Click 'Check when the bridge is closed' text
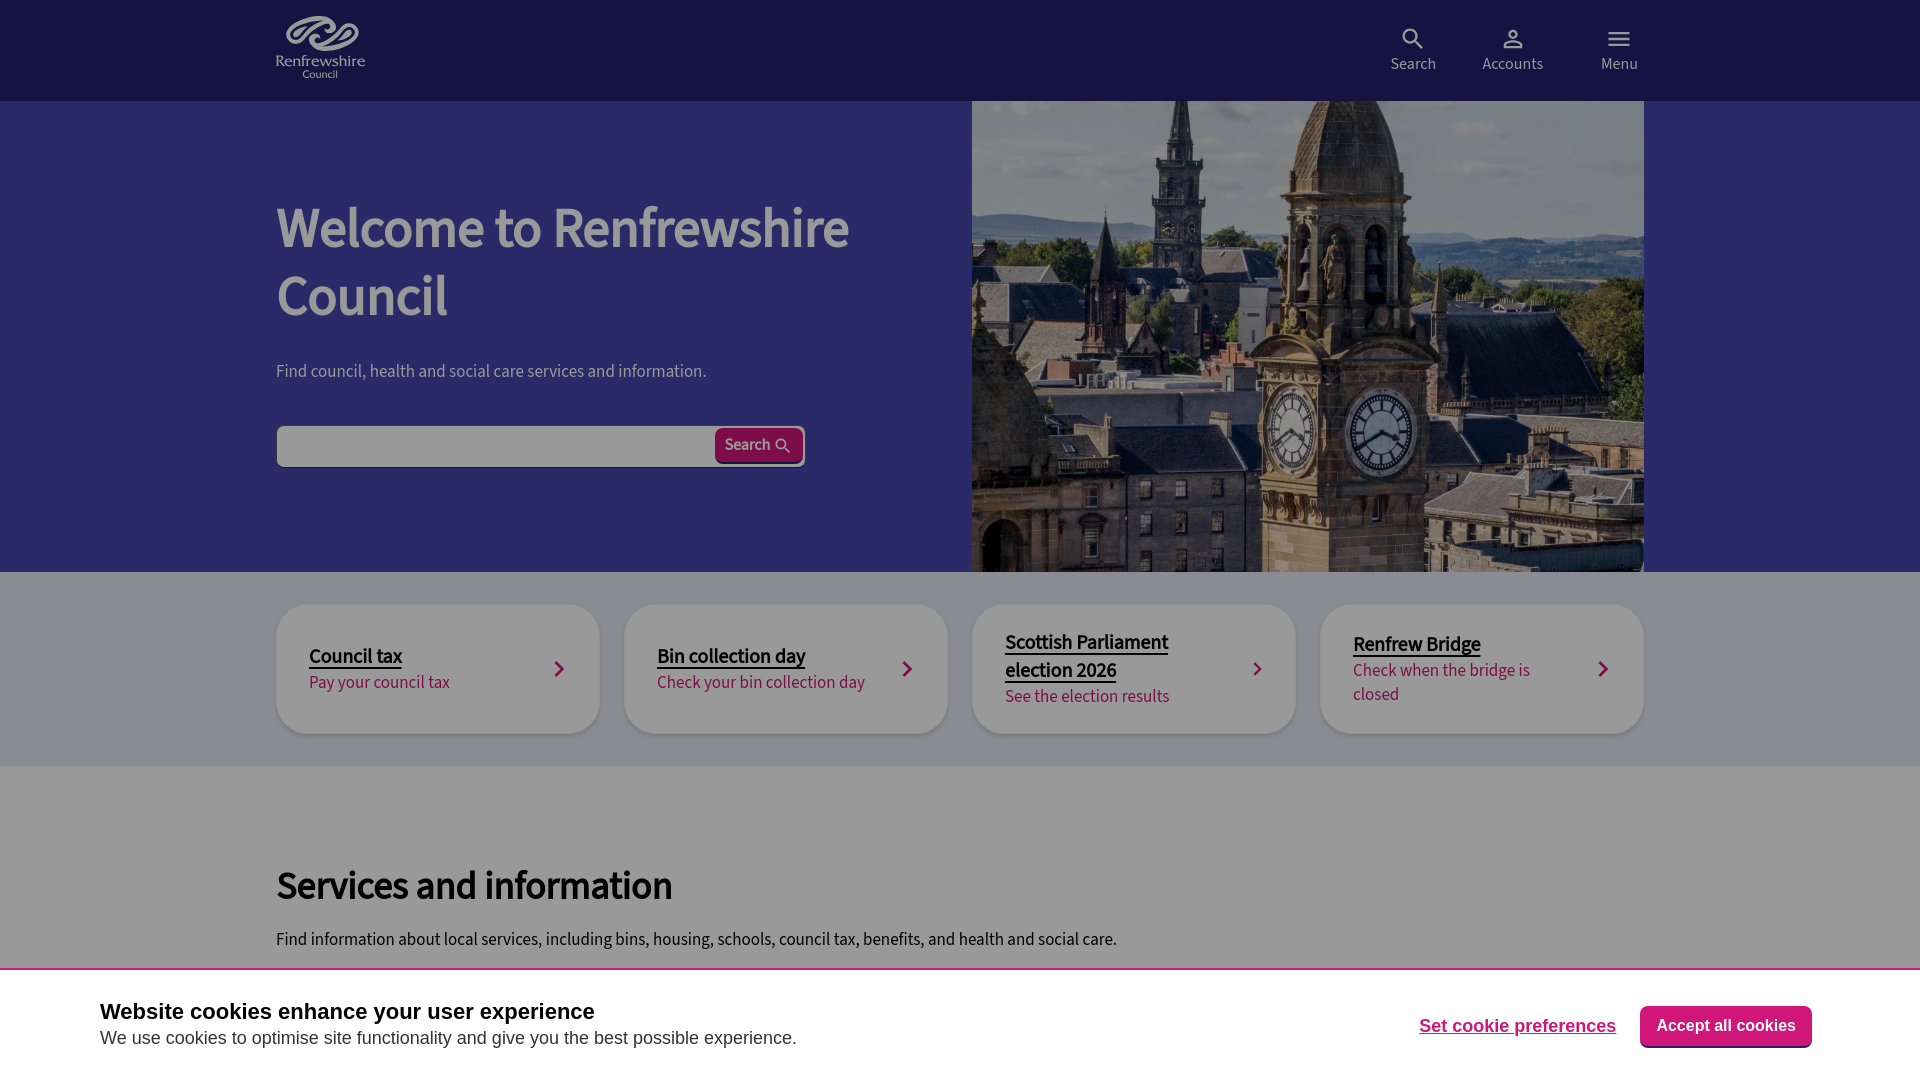The image size is (1920, 1080). point(1441,683)
